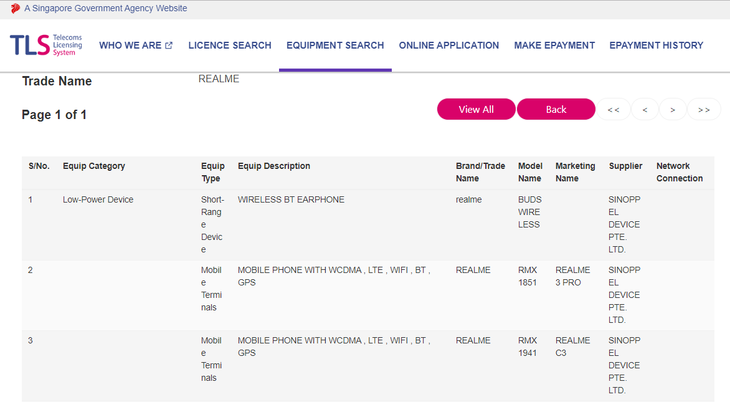Open the LICENCE SEARCH menu
The image size is (730, 402).
[230, 45]
